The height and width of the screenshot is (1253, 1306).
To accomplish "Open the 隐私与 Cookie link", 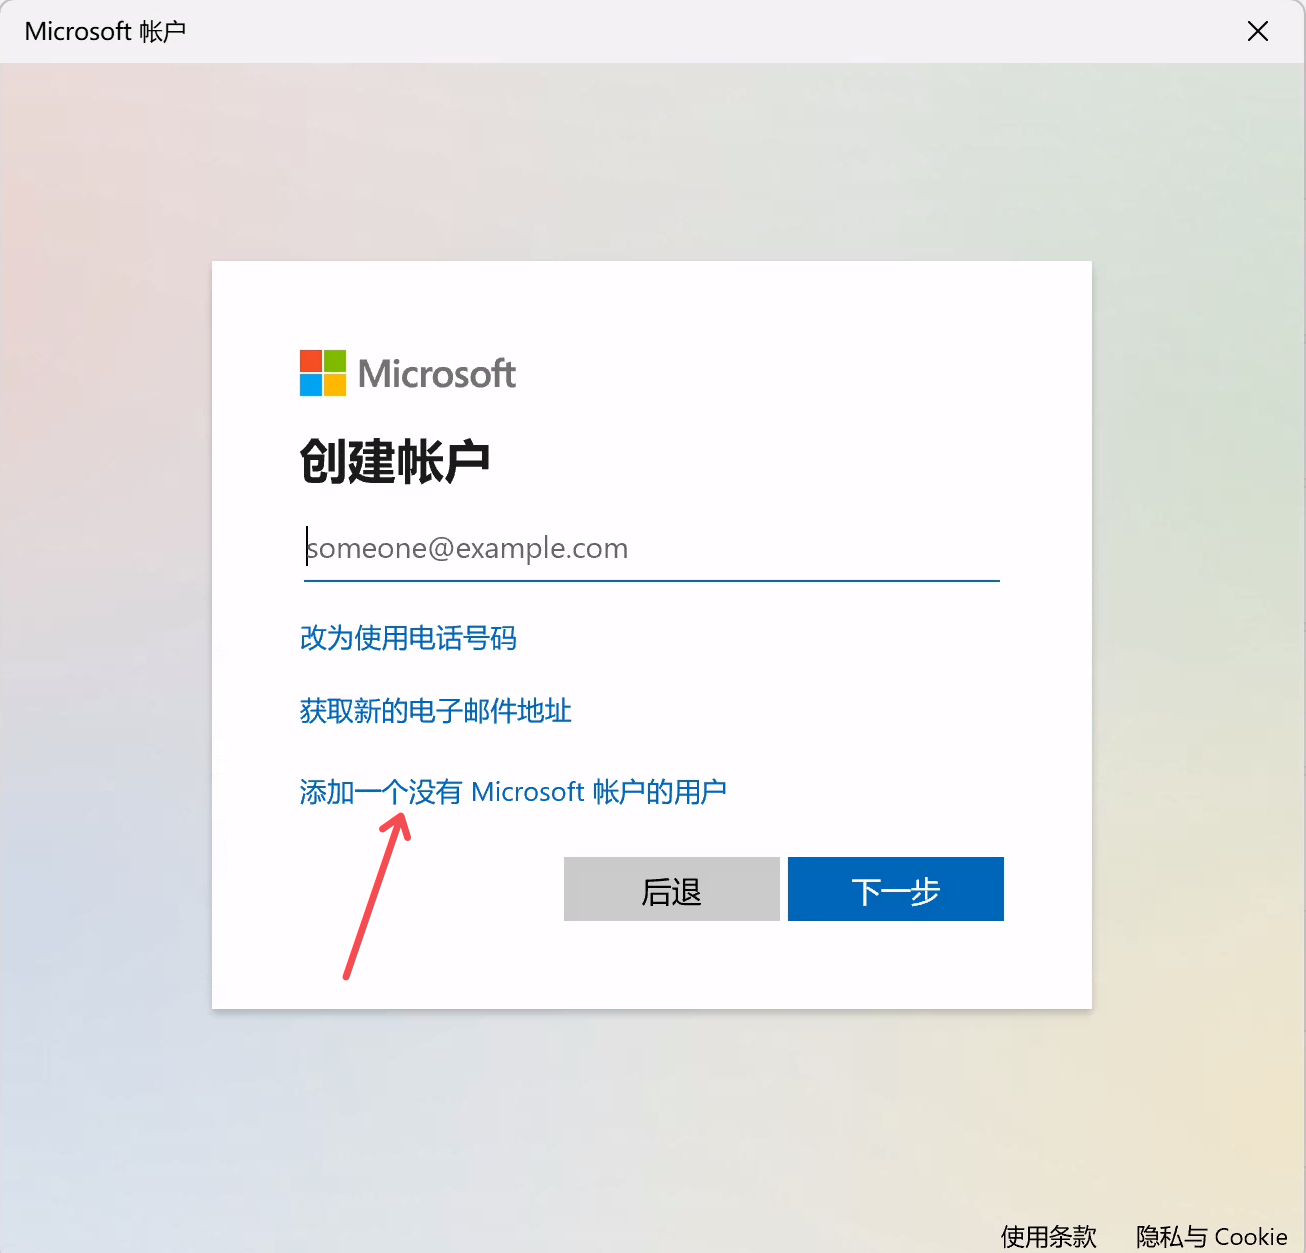I will point(1212,1237).
